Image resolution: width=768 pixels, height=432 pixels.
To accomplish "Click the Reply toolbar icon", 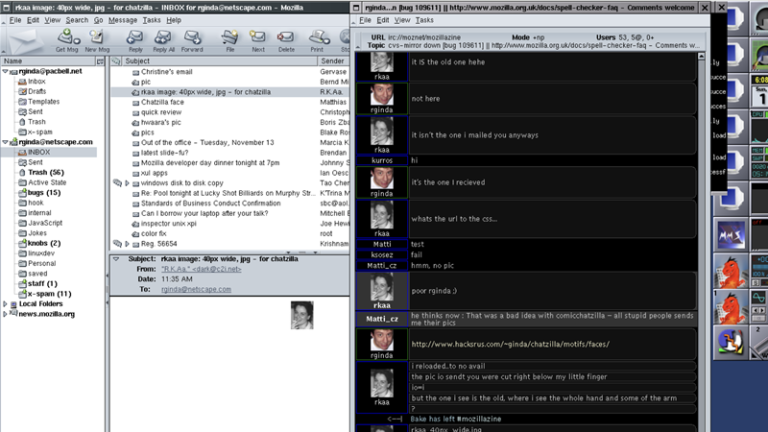I will click(135, 38).
